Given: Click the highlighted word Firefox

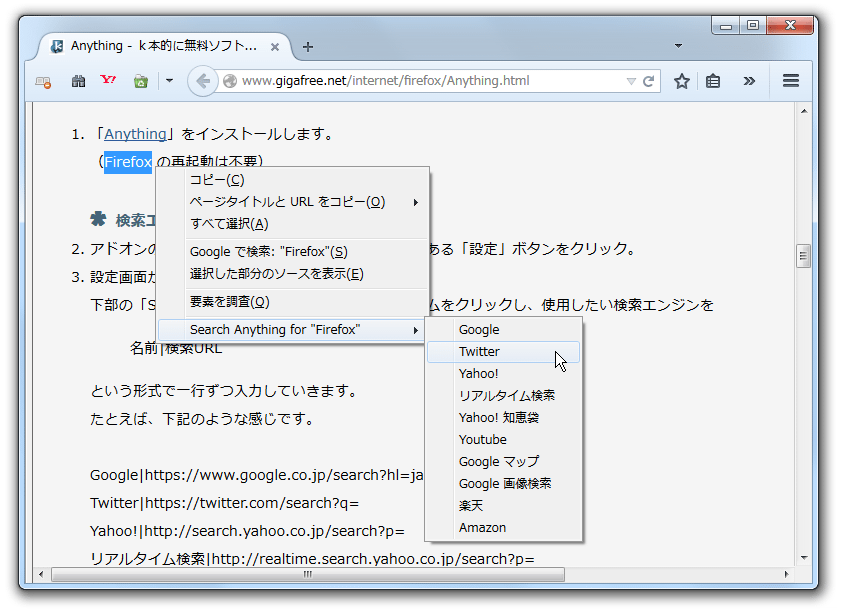Looking at the screenshot, I should [x=128, y=161].
